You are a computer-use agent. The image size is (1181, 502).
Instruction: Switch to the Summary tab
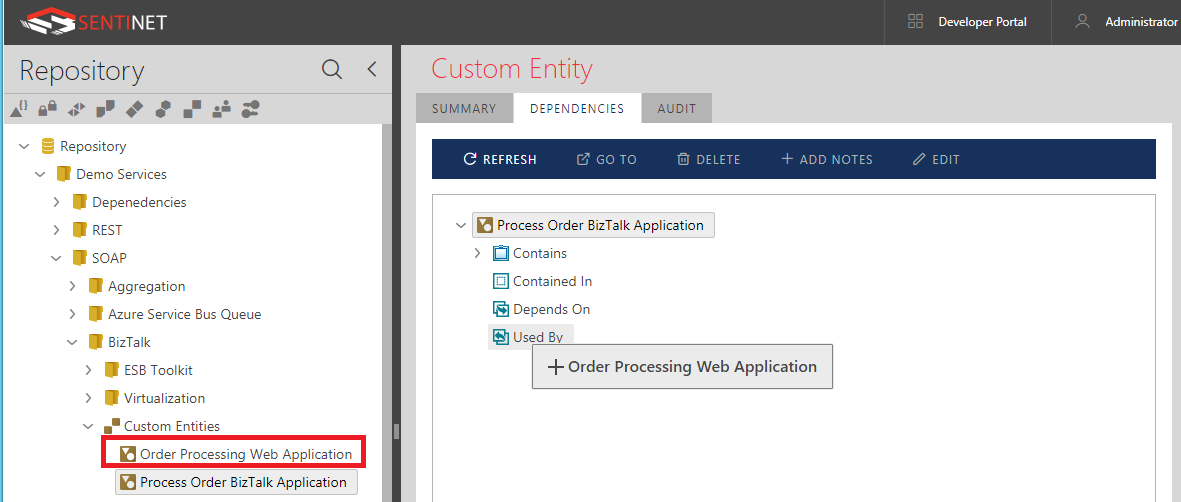[x=464, y=109]
